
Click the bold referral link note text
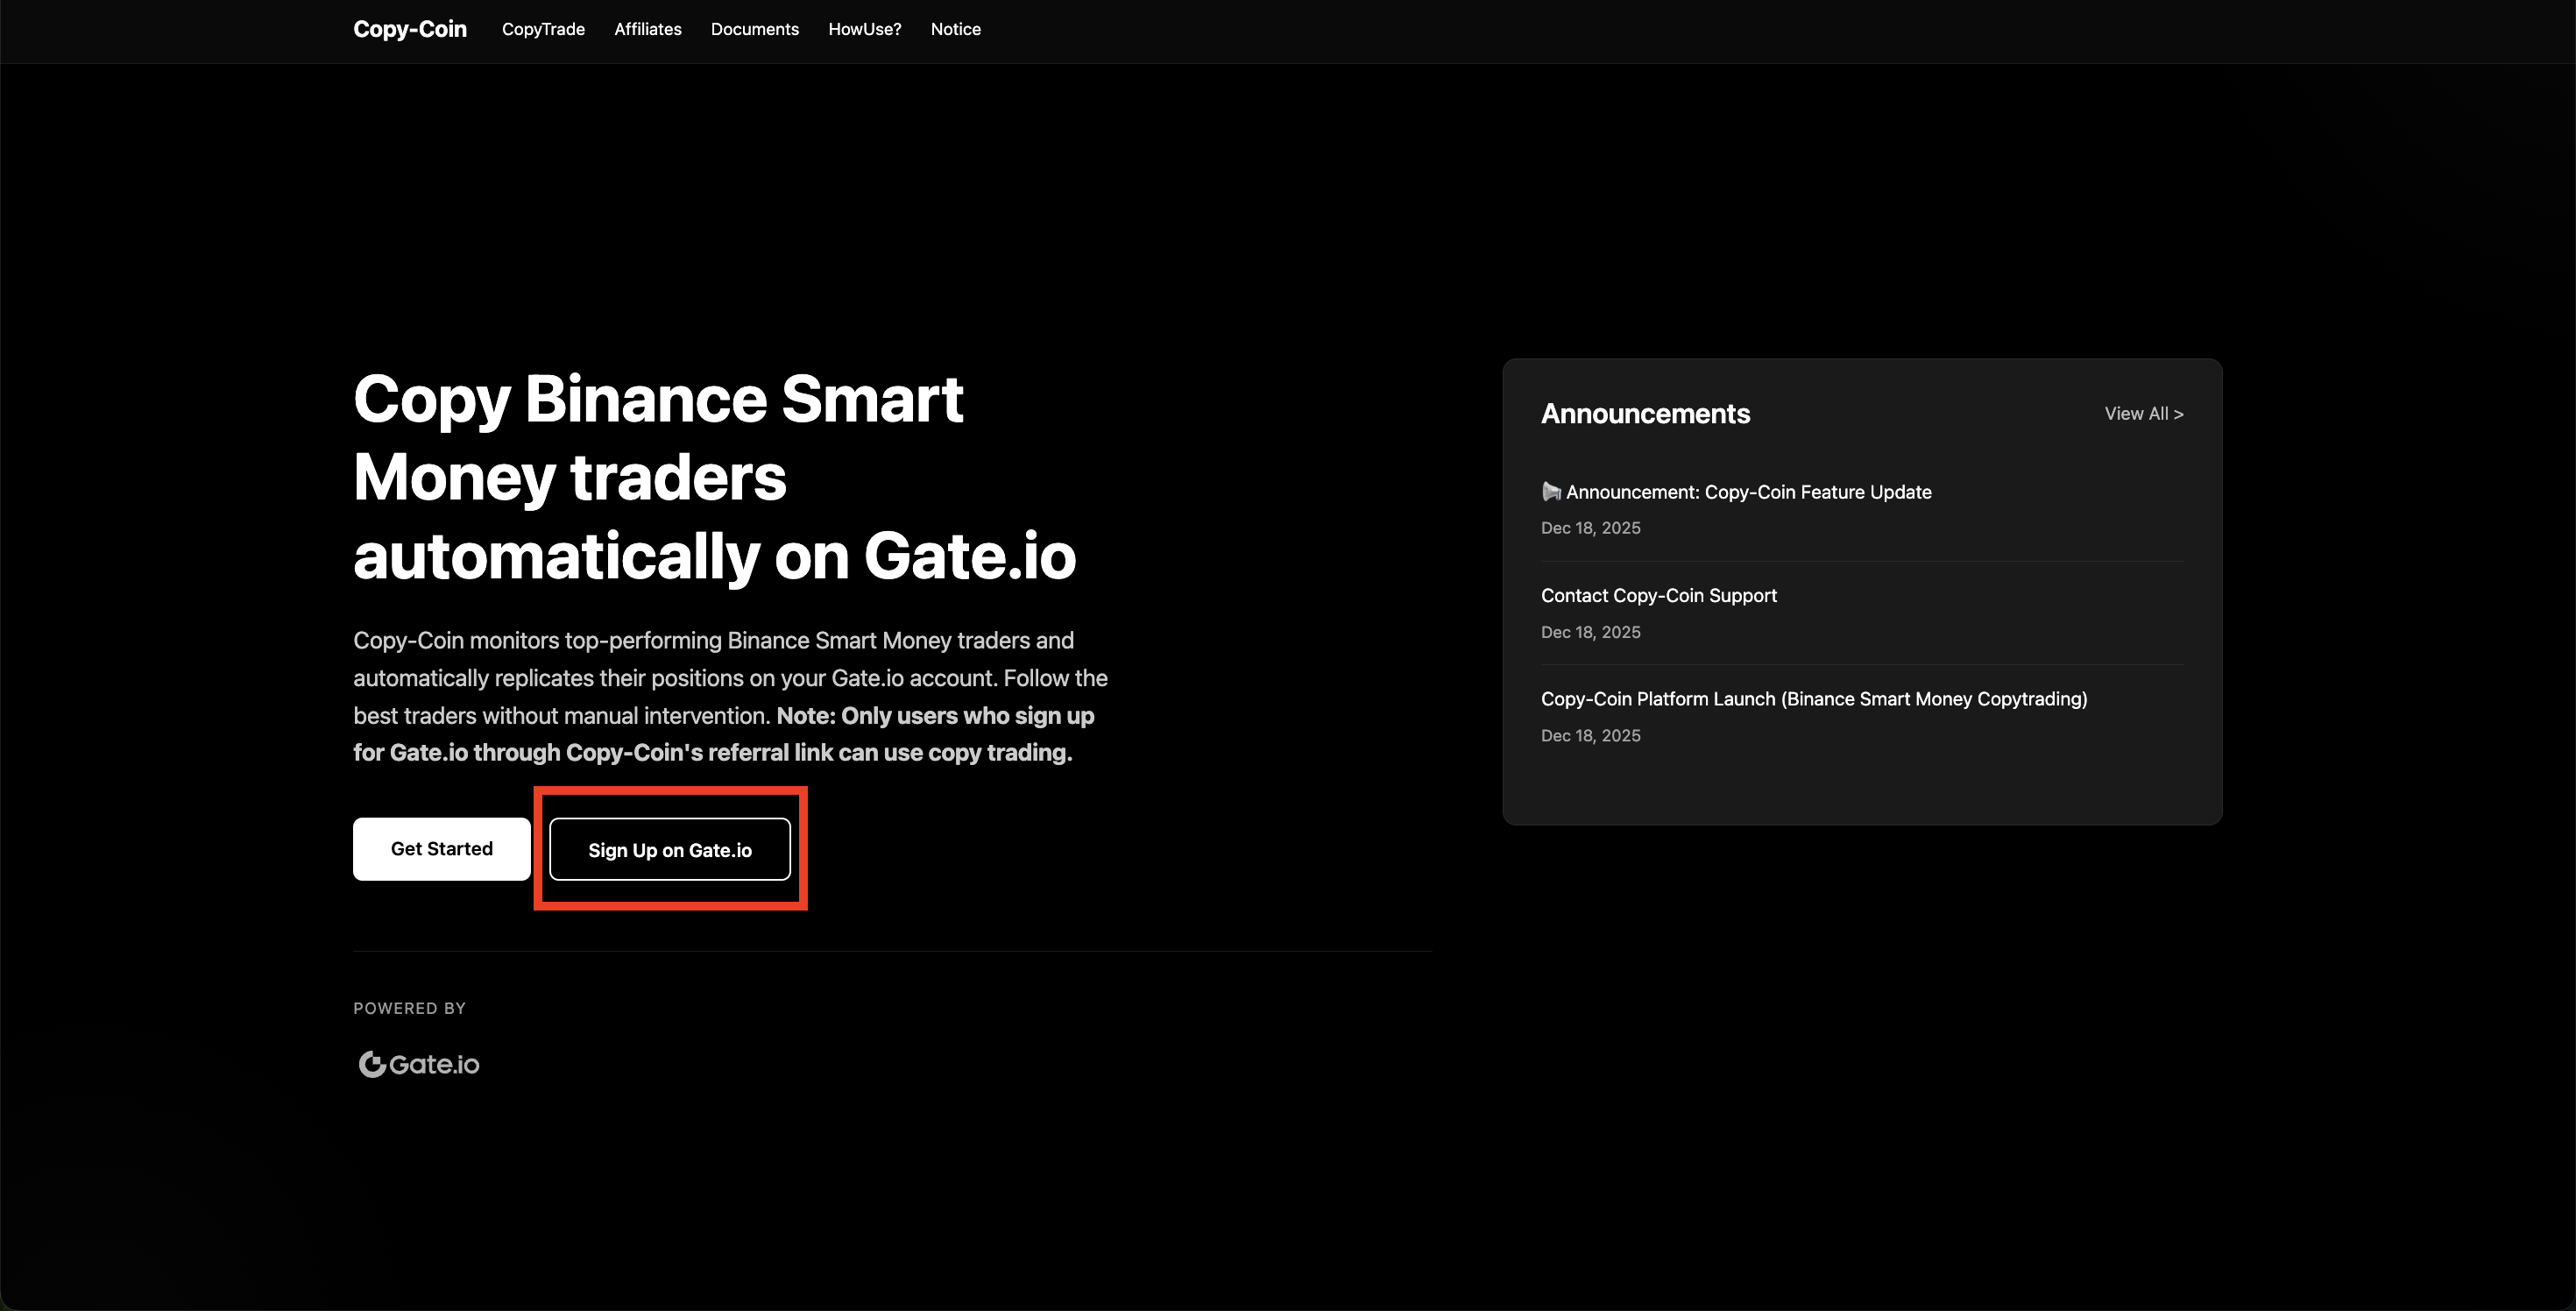pyautogui.click(x=724, y=735)
